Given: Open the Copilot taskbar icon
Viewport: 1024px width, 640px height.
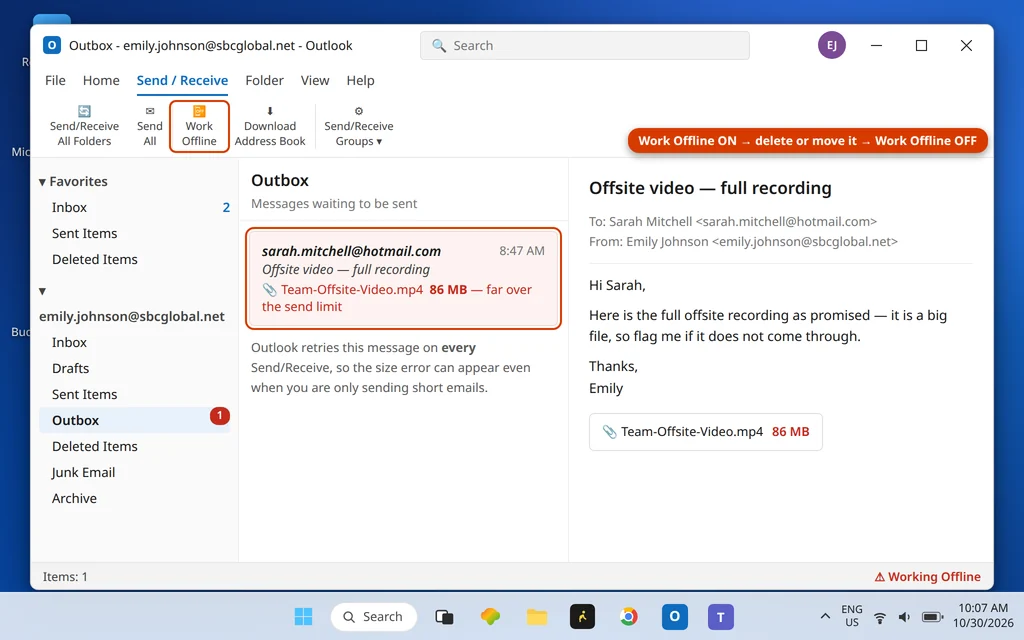Looking at the screenshot, I should (490, 616).
